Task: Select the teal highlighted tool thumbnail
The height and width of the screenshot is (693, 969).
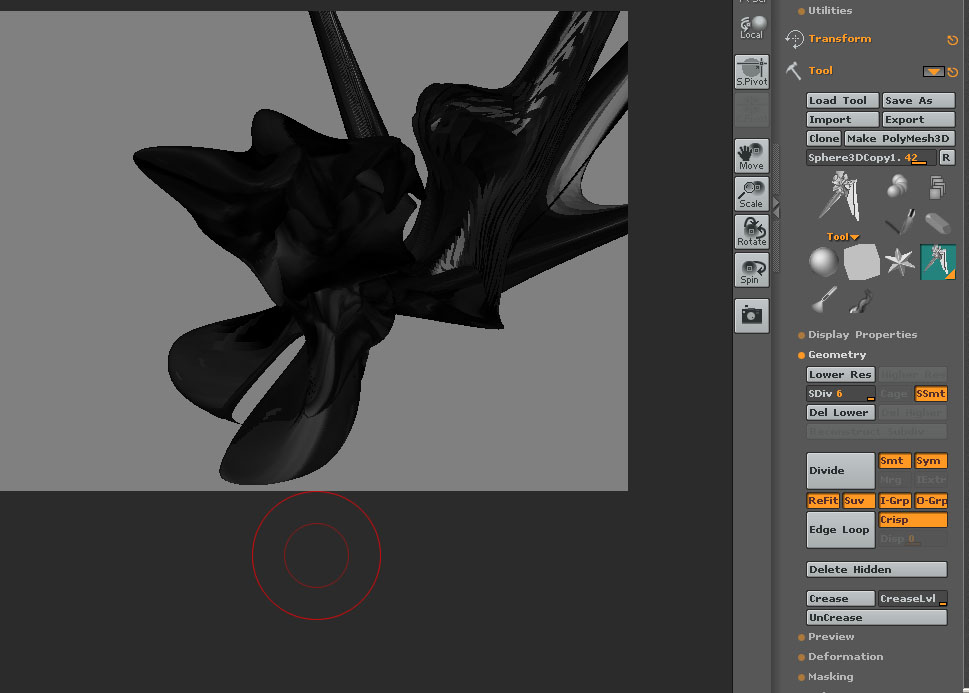Action: coord(937,261)
